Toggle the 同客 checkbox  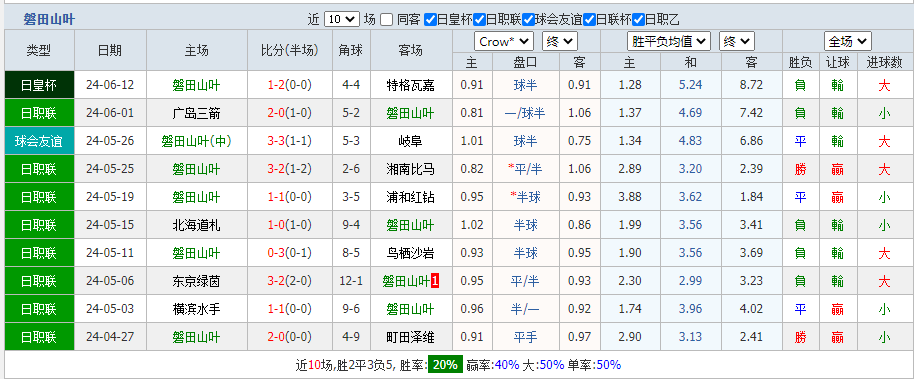(386, 20)
